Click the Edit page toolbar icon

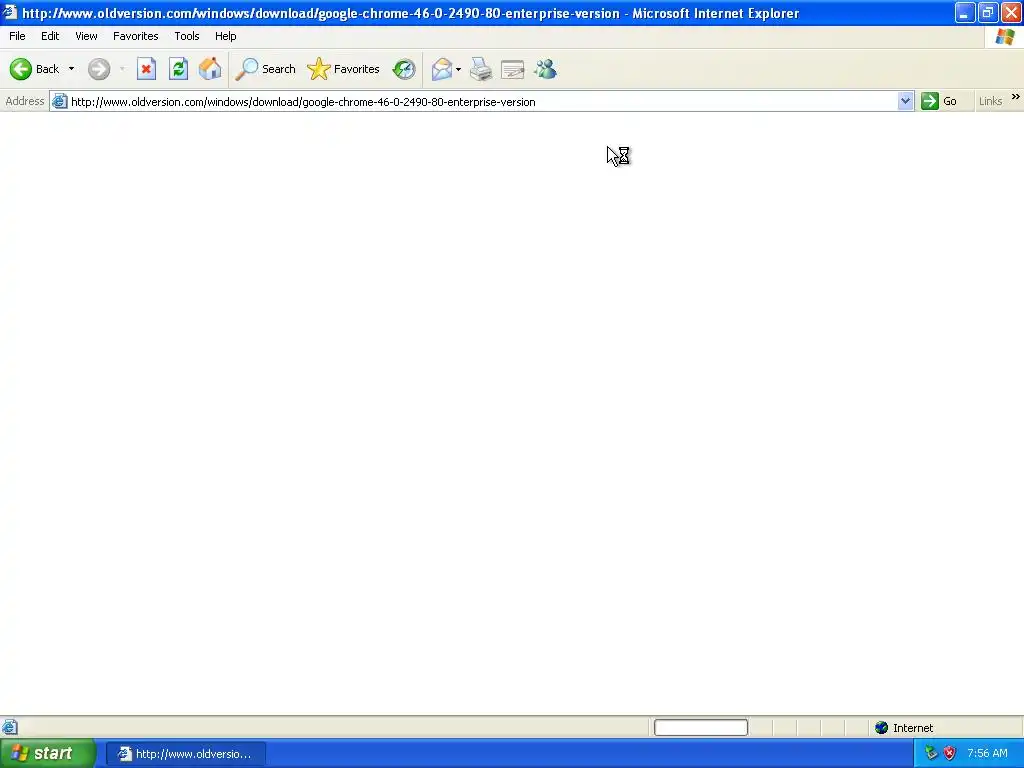click(x=513, y=69)
